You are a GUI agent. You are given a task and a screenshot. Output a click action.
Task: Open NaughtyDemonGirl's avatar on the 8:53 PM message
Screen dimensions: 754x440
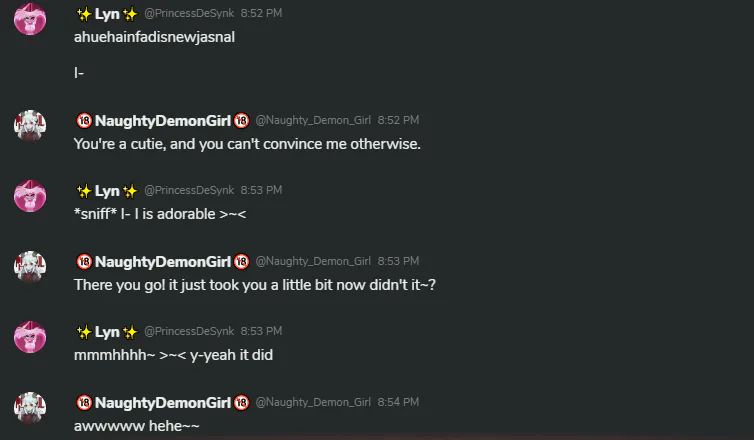coord(30,267)
